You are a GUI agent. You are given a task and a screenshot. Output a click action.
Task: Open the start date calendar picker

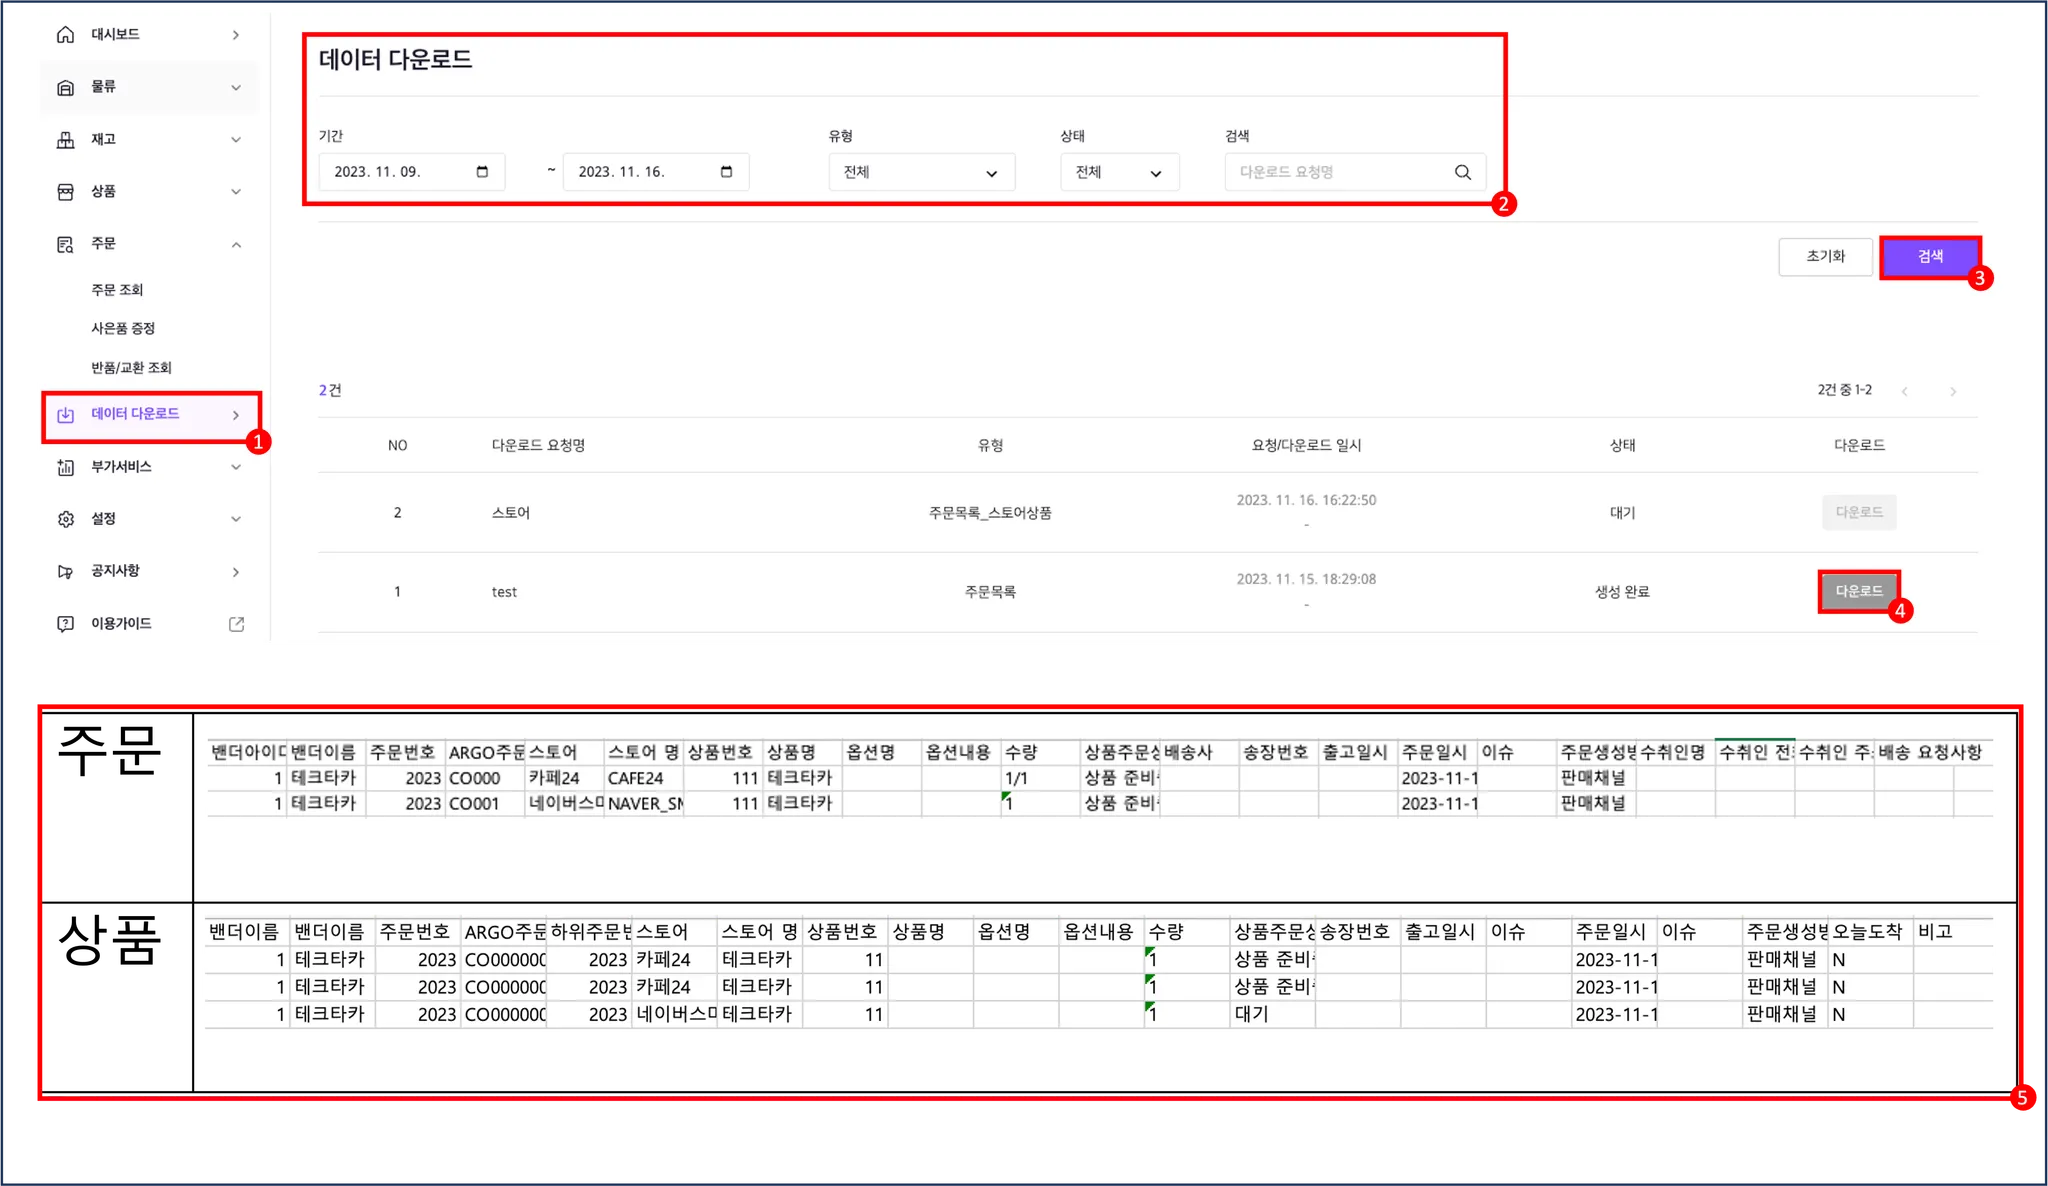482,172
